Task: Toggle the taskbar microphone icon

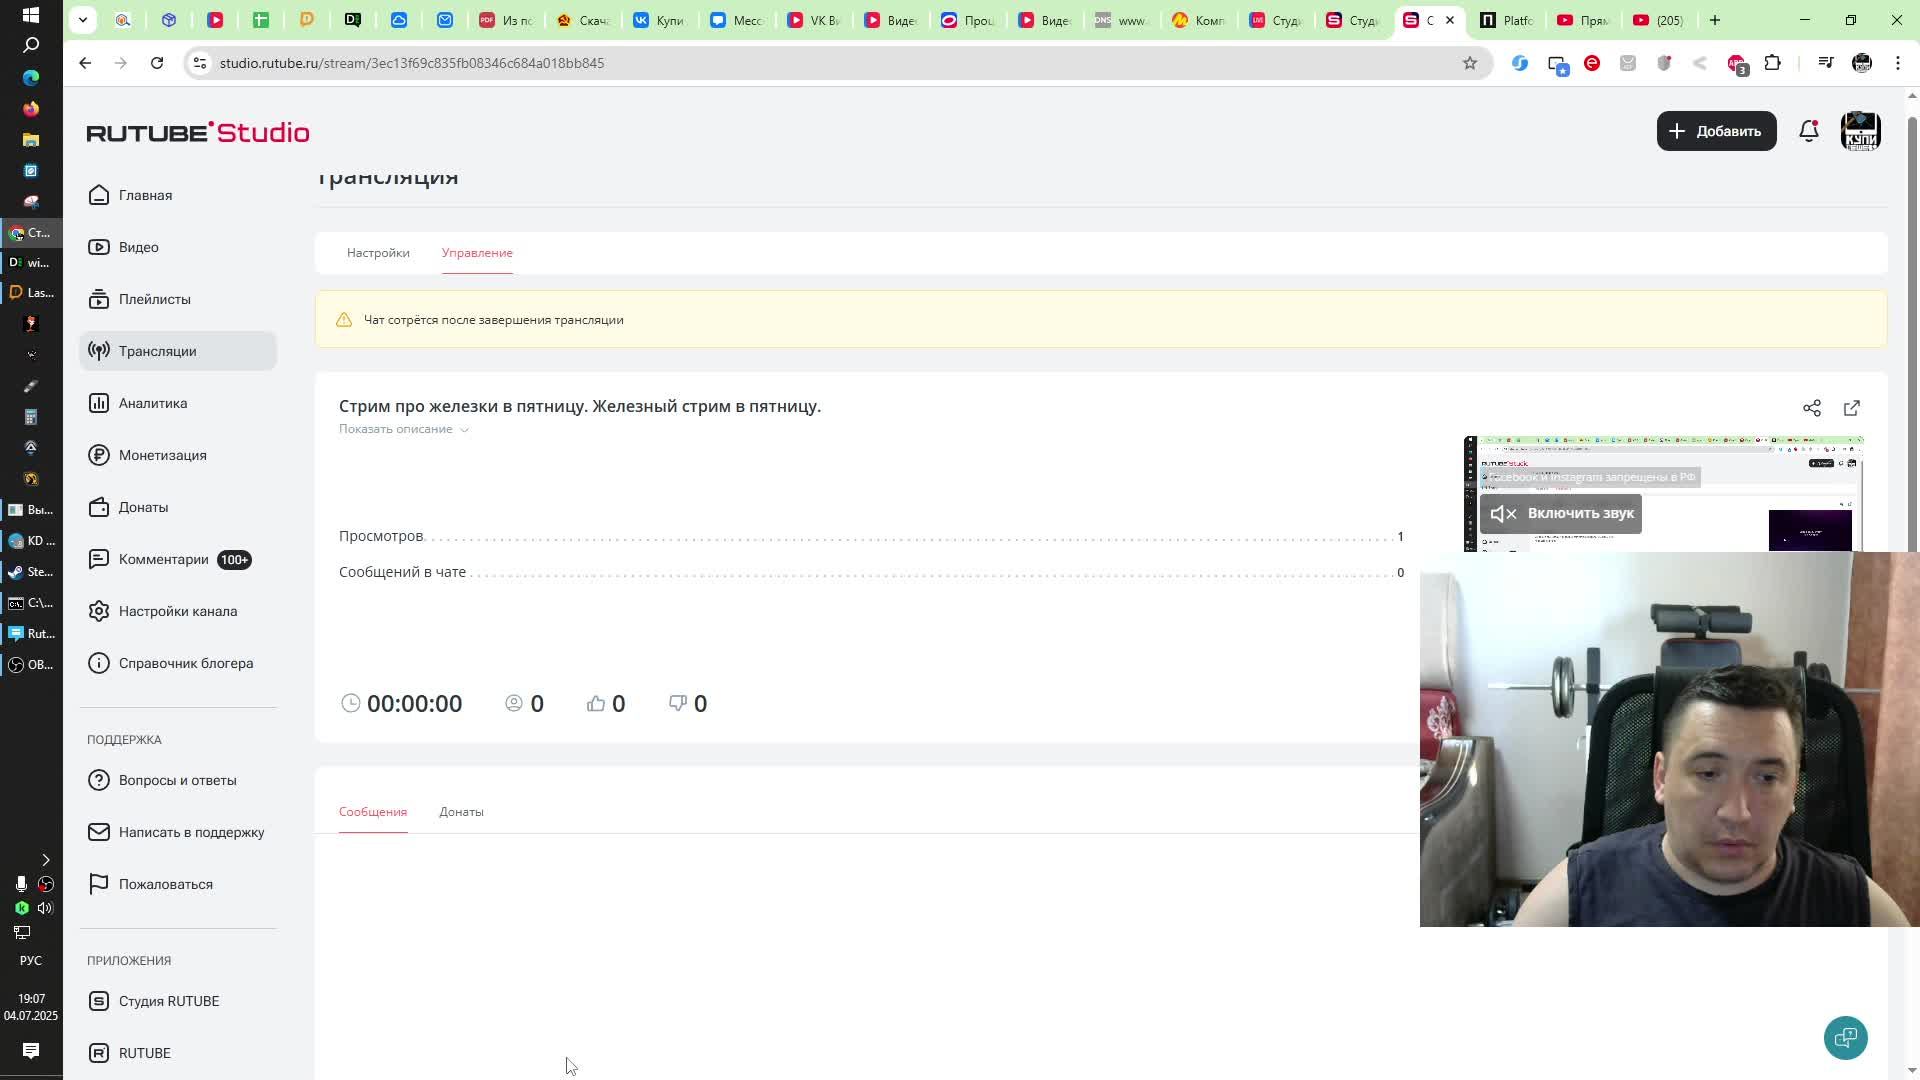Action: [x=20, y=884]
